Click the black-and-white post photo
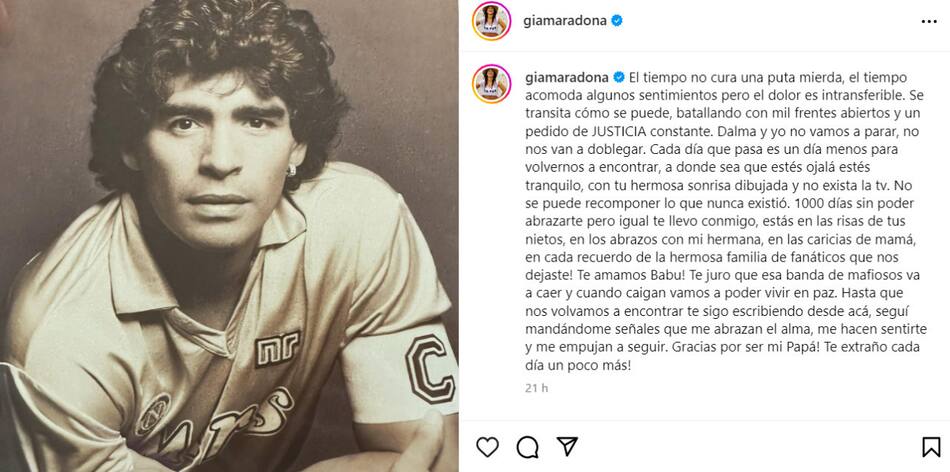Viewport: 950px width, 472px height. pyautogui.click(x=230, y=236)
